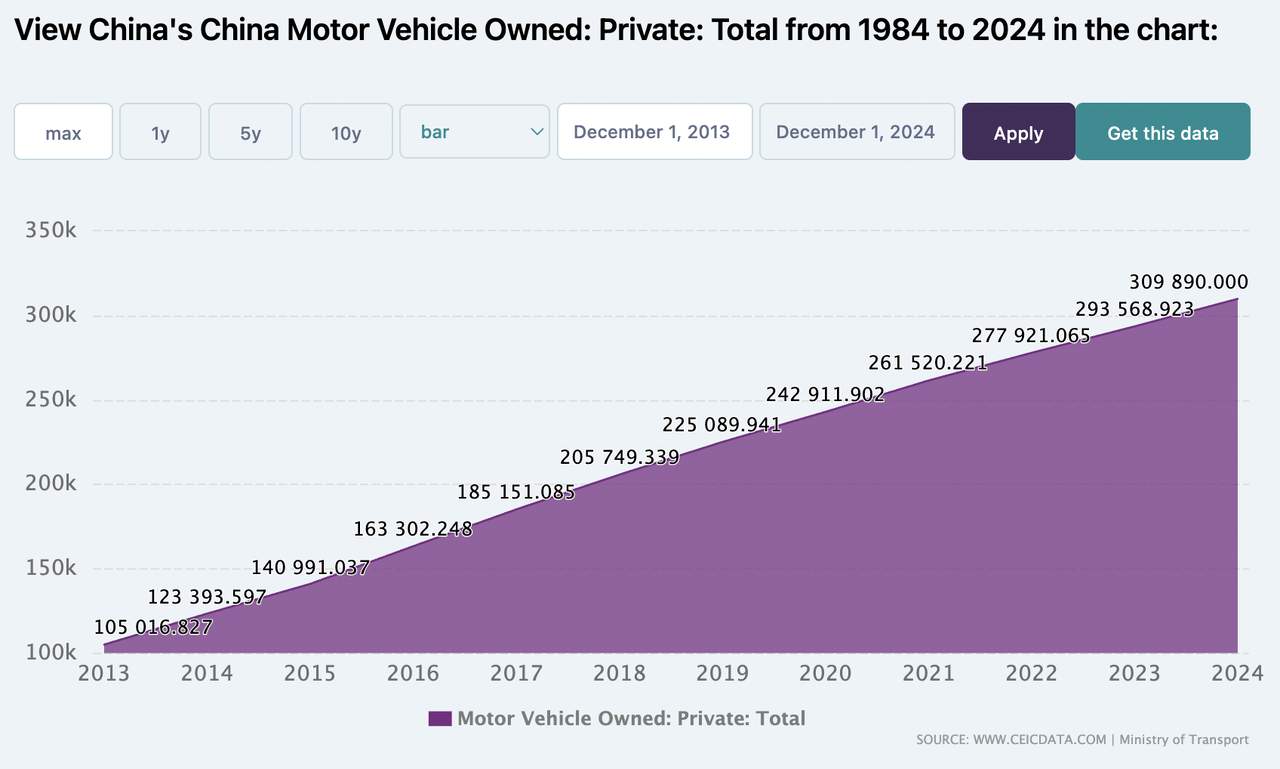The image size is (1280, 769).
Task: Edit the December 1, 2024 end date
Action: pyautogui.click(x=855, y=132)
